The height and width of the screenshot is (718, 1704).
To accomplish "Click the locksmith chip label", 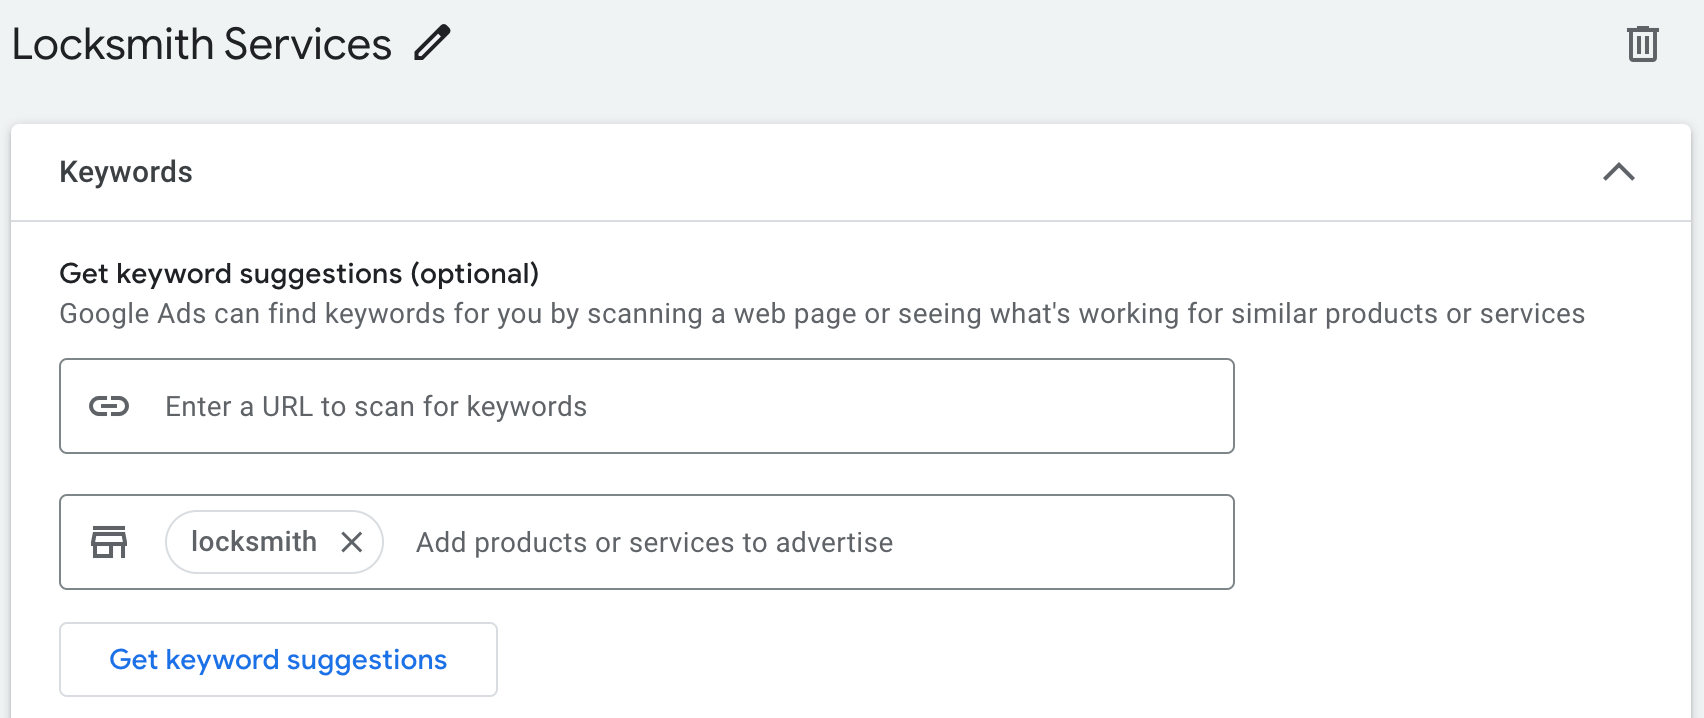I will coord(253,542).
